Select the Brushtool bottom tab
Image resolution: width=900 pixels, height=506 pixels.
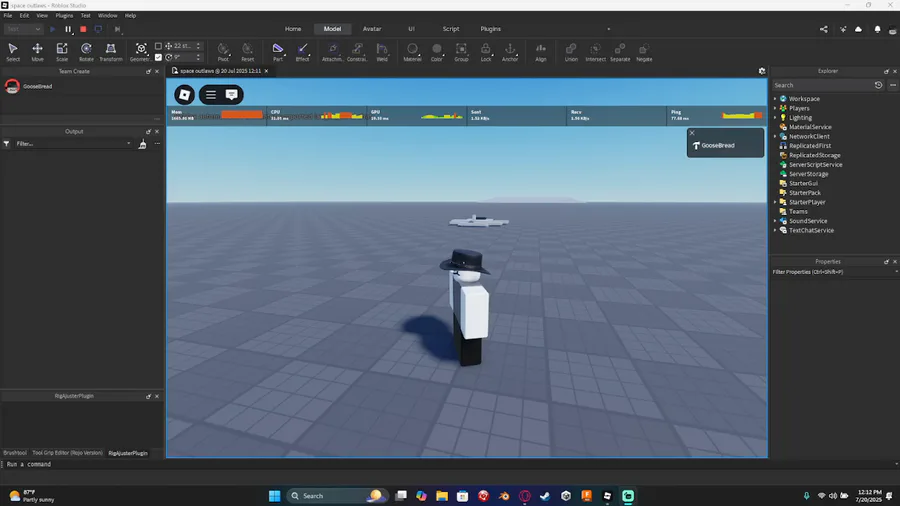pyautogui.click(x=15, y=453)
